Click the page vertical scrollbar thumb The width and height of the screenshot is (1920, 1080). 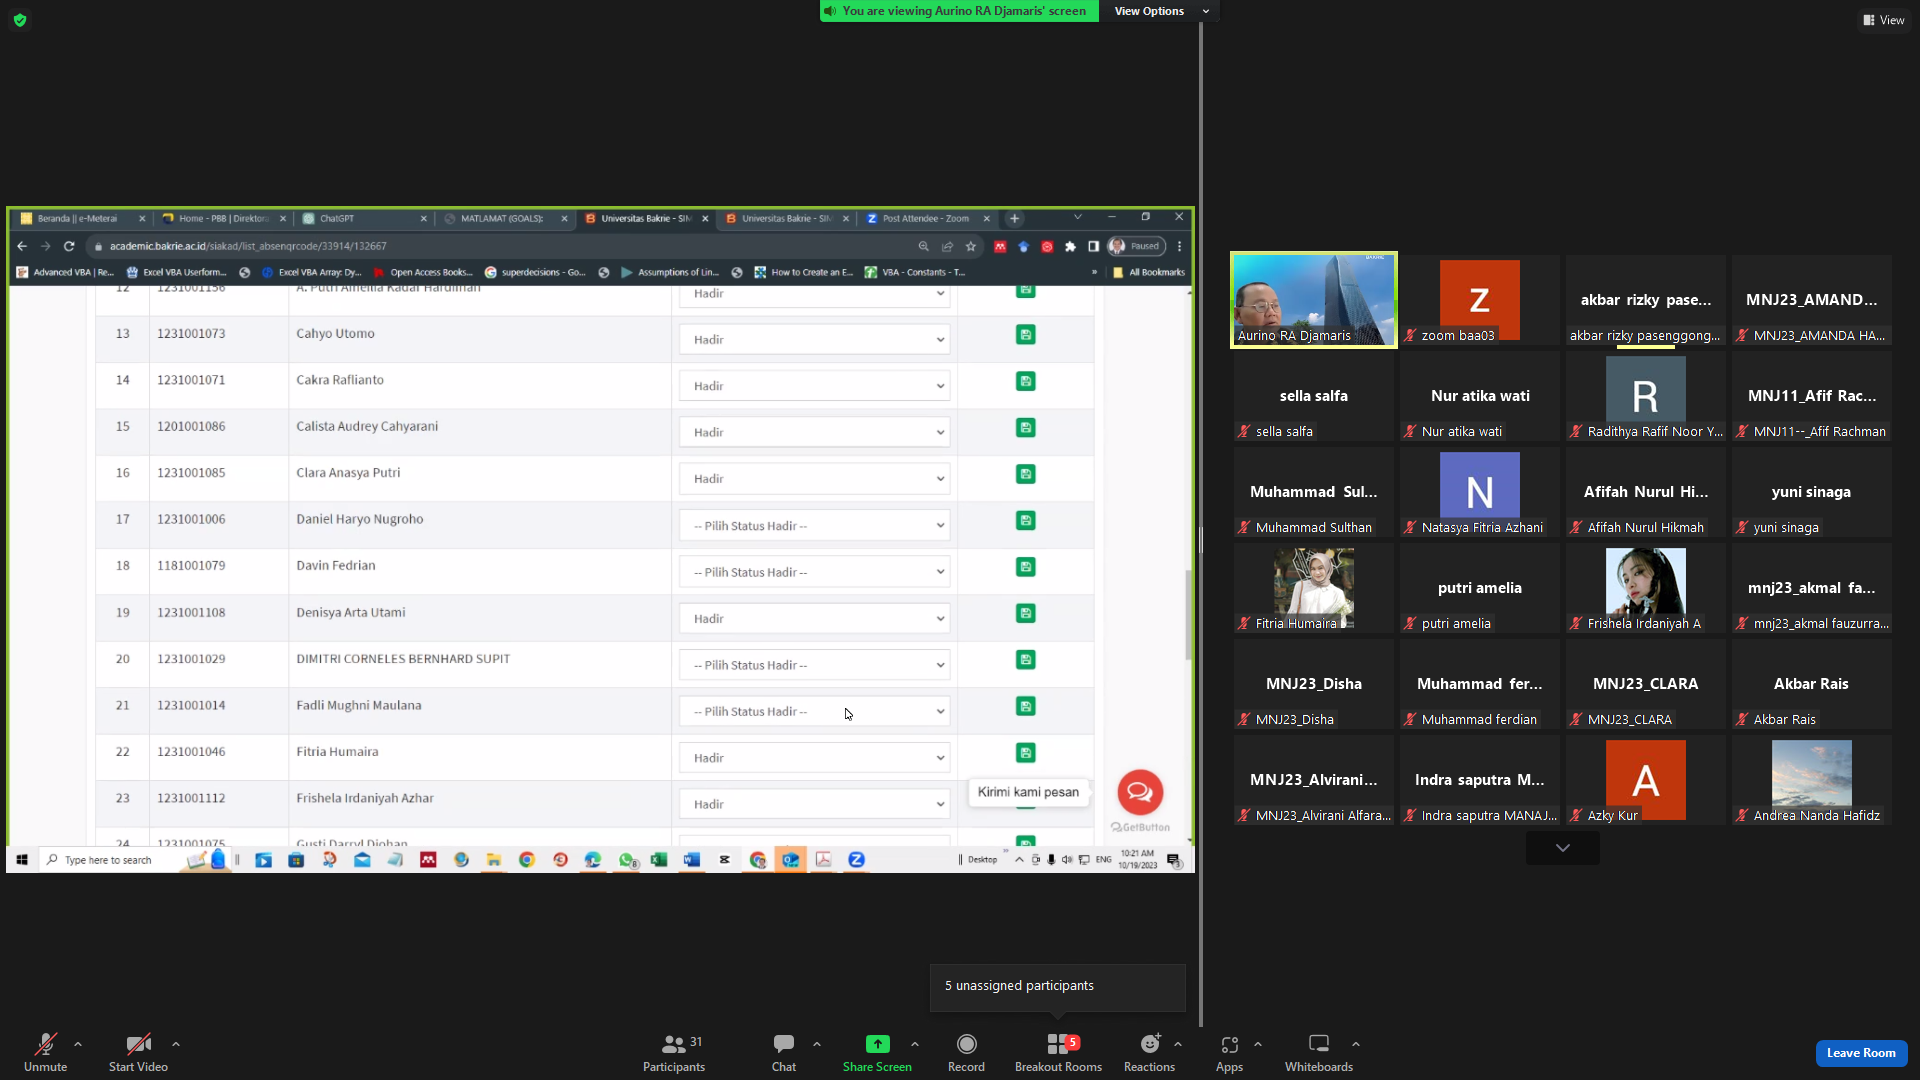coord(1188,615)
